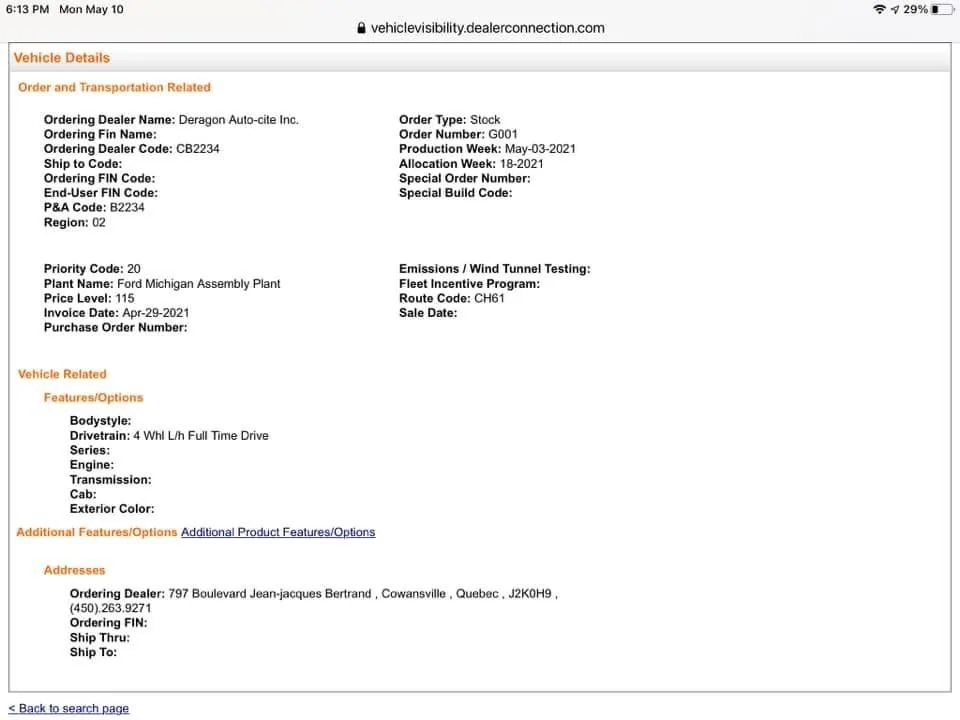960x720 pixels.
Task: Open Additional Product Features/Options link
Action: point(278,532)
